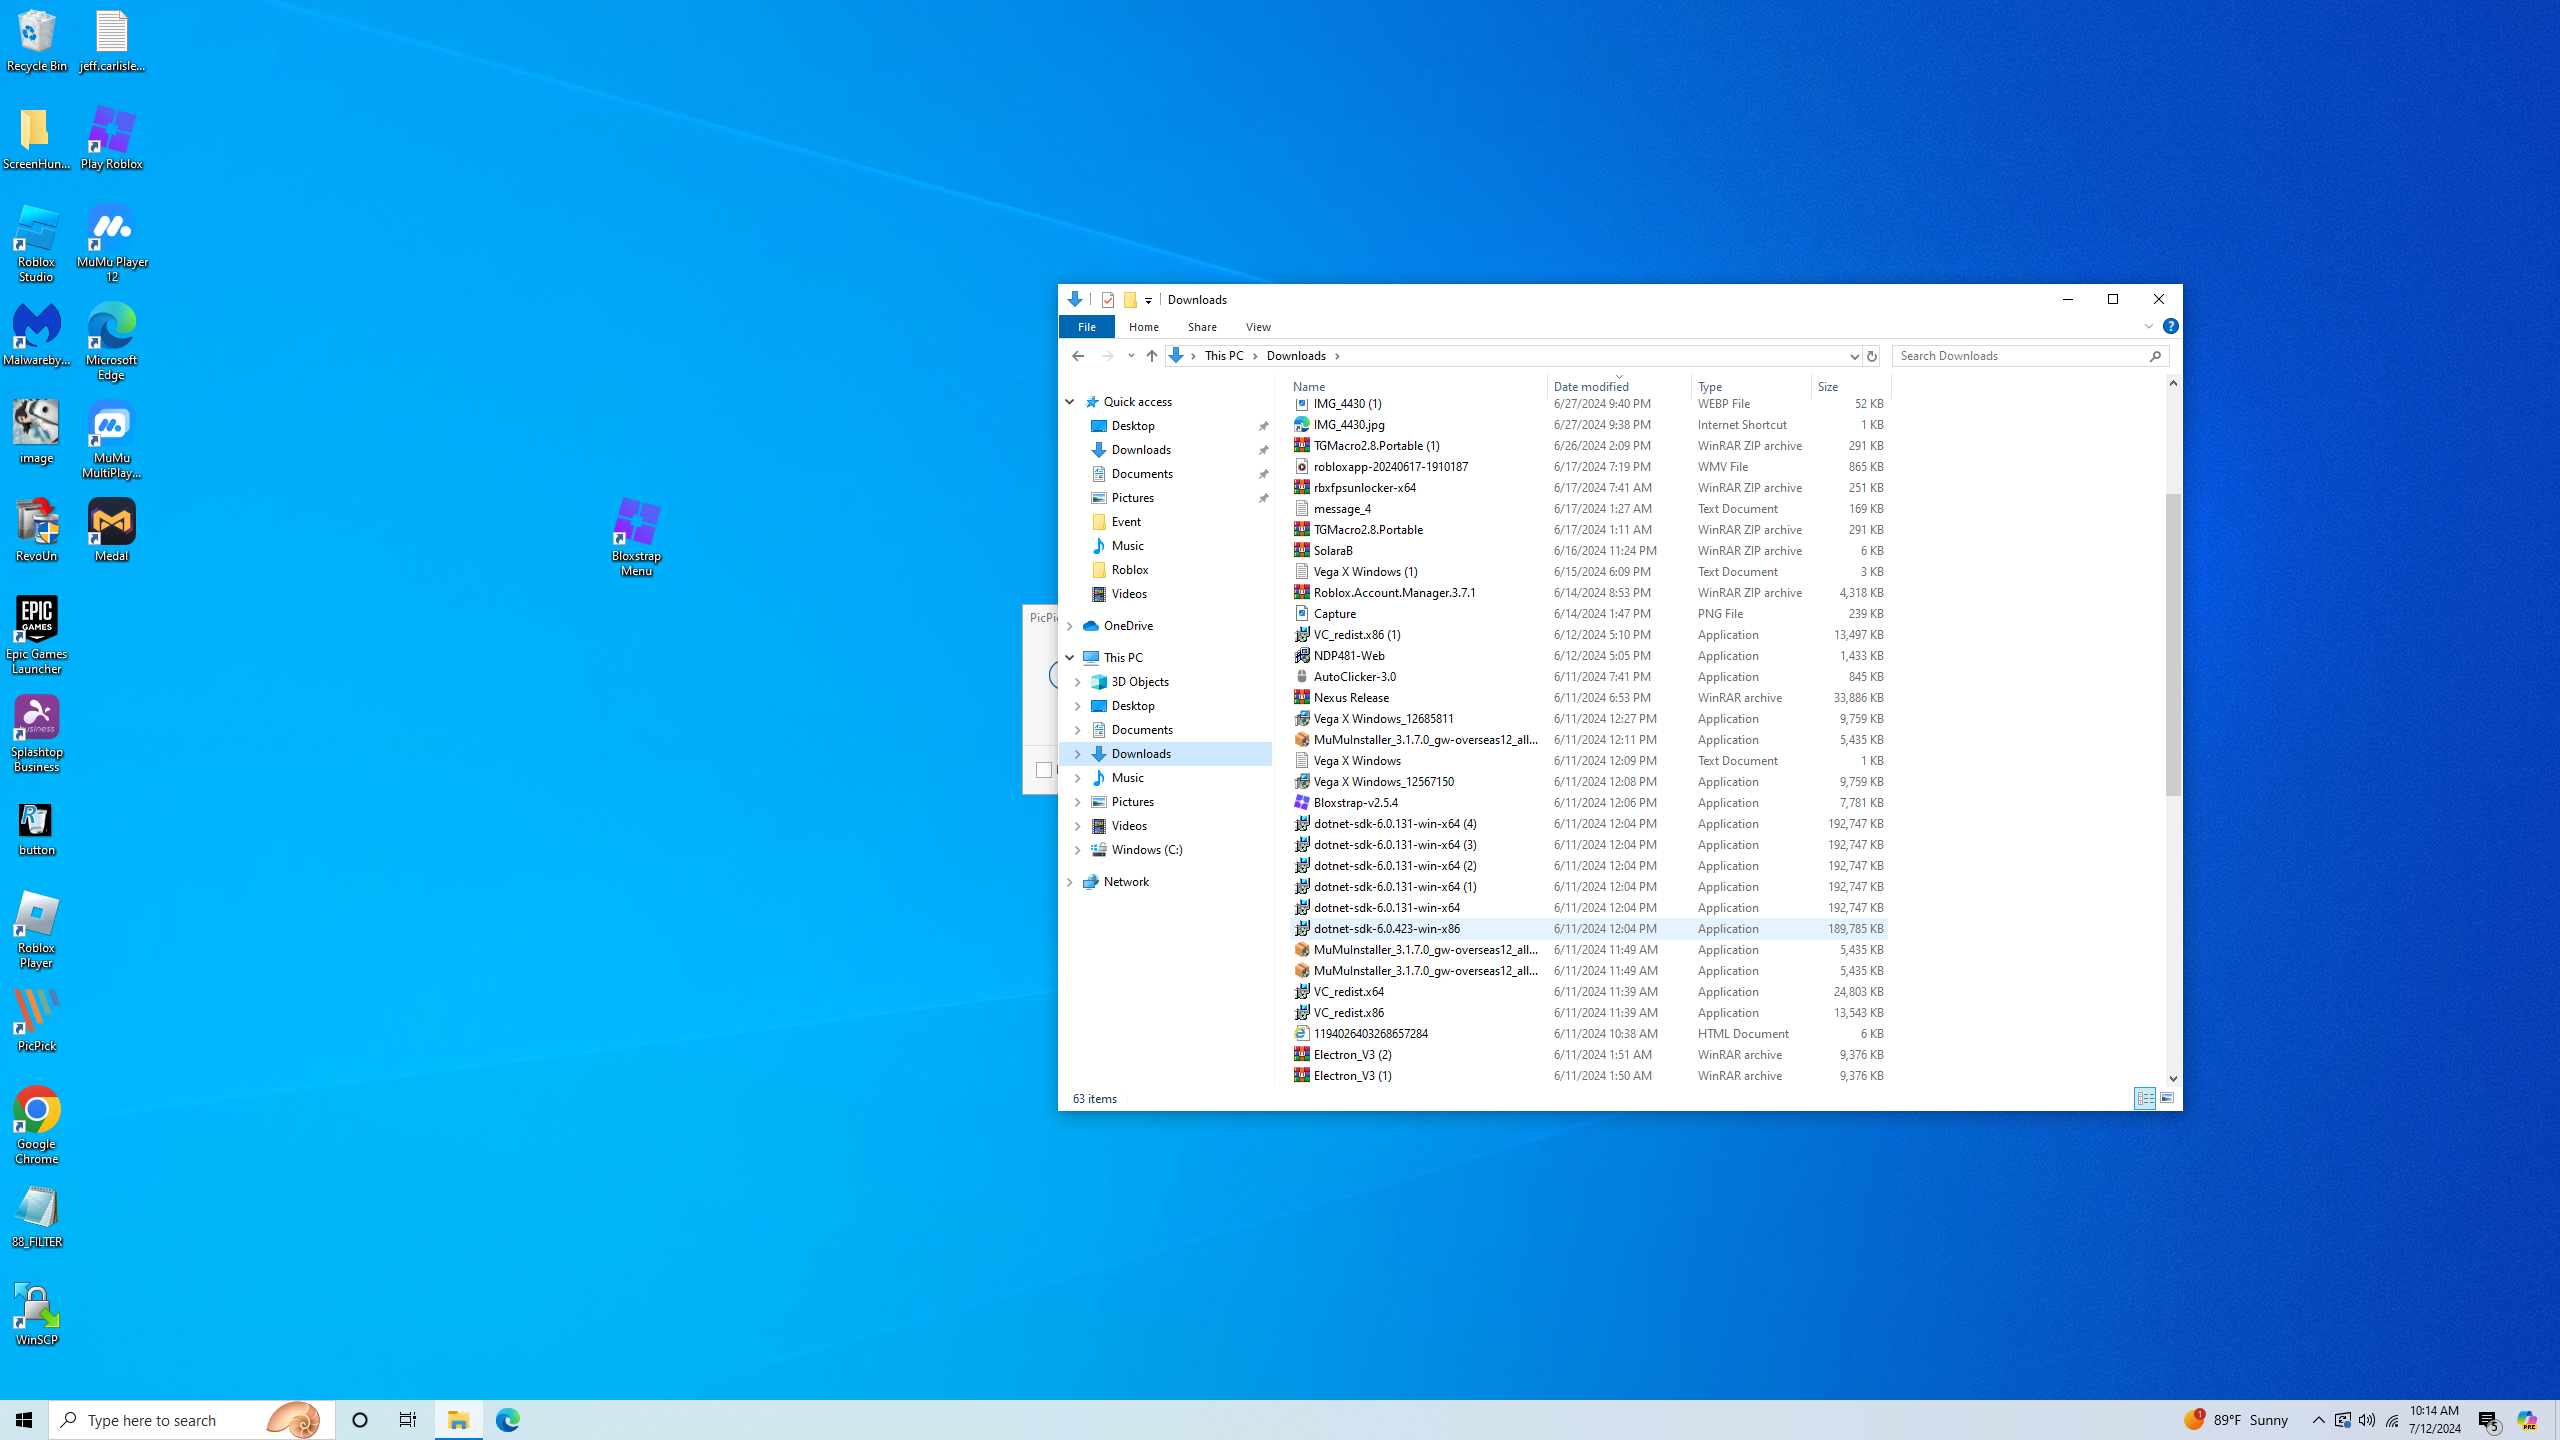The image size is (2560, 1440).
Task: Click search magnifier in Search Downloads box
Action: click(2155, 356)
